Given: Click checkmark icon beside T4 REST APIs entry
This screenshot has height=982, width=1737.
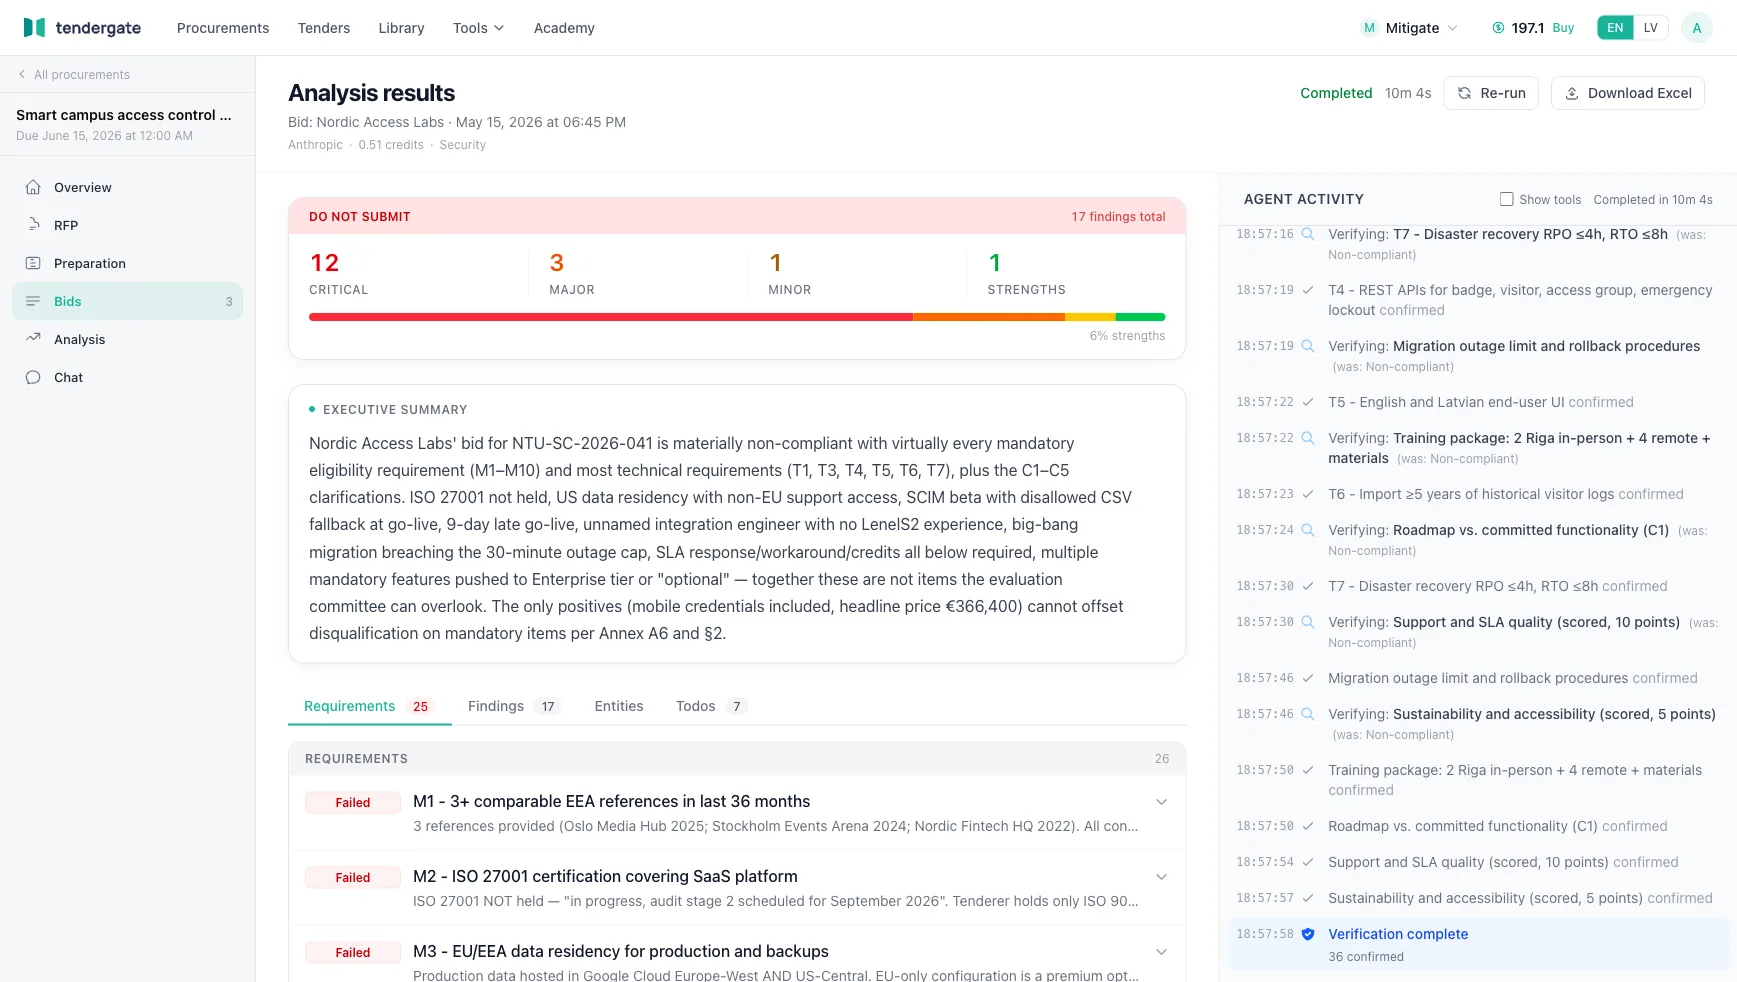Looking at the screenshot, I should 1307,290.
